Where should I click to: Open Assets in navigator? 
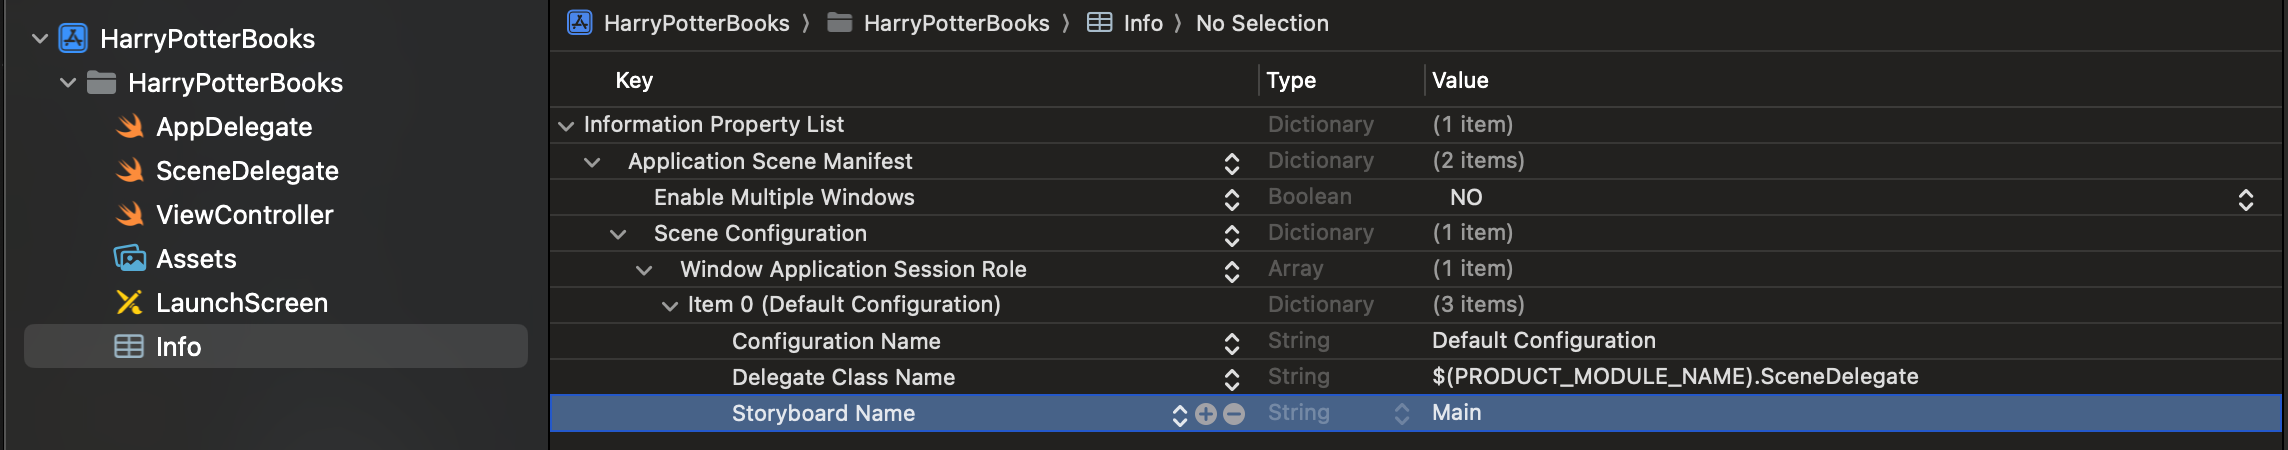pyautogui.click(x=196, y=258)
